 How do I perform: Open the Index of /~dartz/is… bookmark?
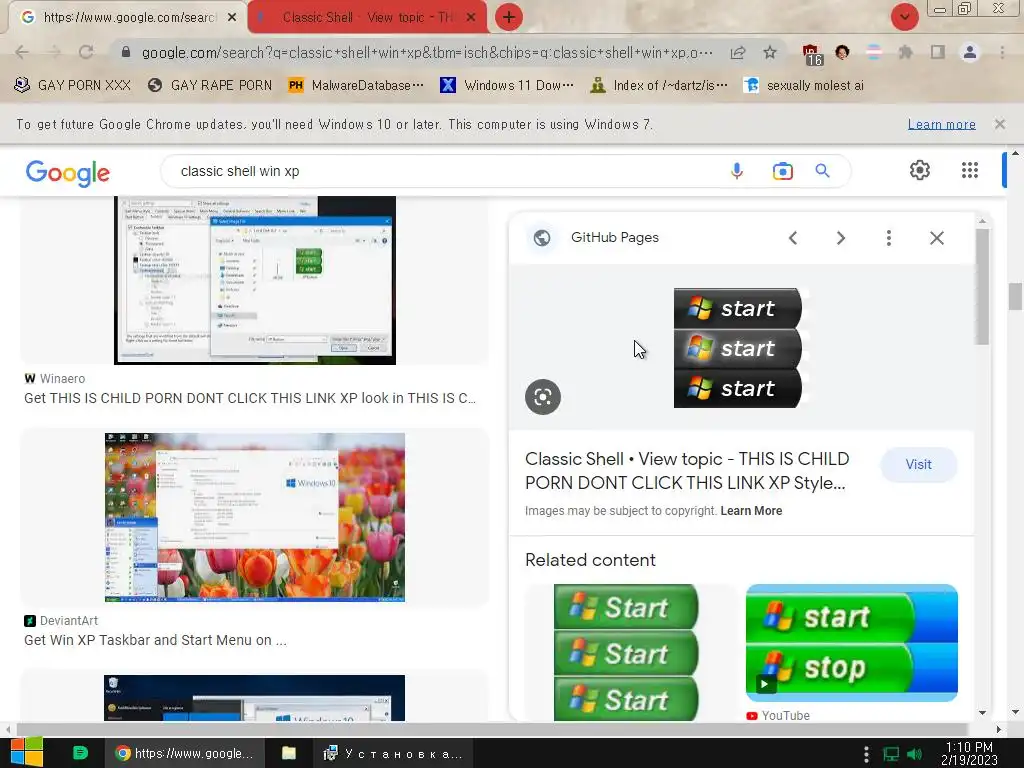(659, 86)
